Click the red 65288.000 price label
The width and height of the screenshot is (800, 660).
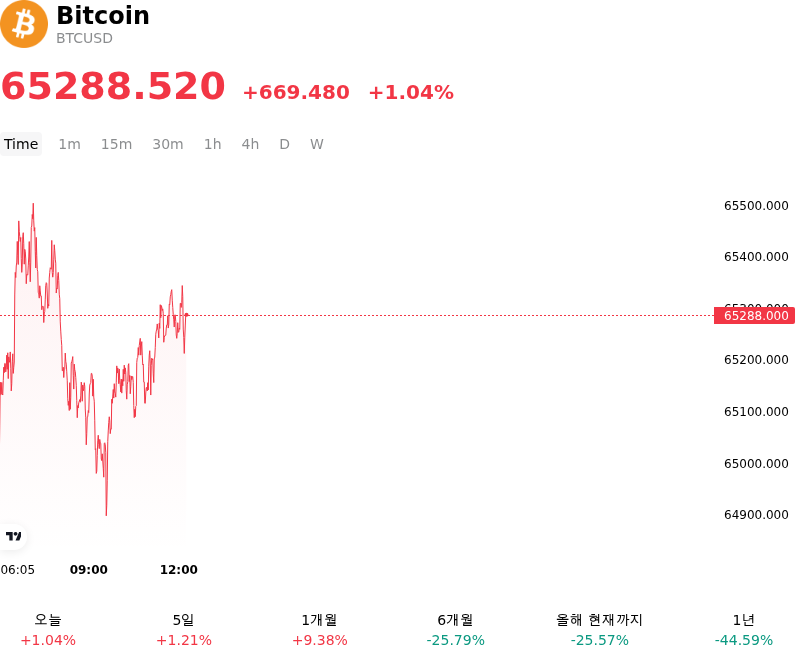755,316
